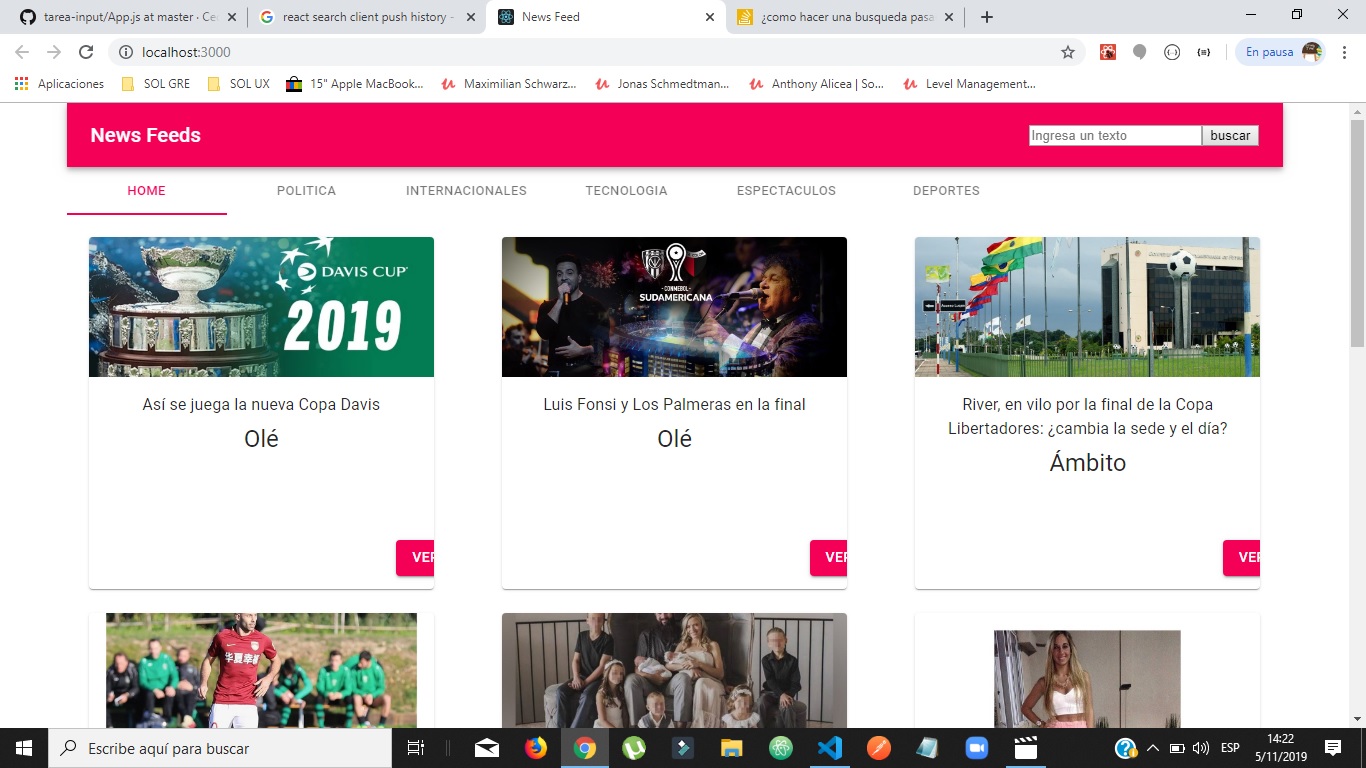Image resolution: width=1366 pixels, height=768 pixels.
Task: Open the curly braces list extension icon
Action: click(x=1204, y=52)
